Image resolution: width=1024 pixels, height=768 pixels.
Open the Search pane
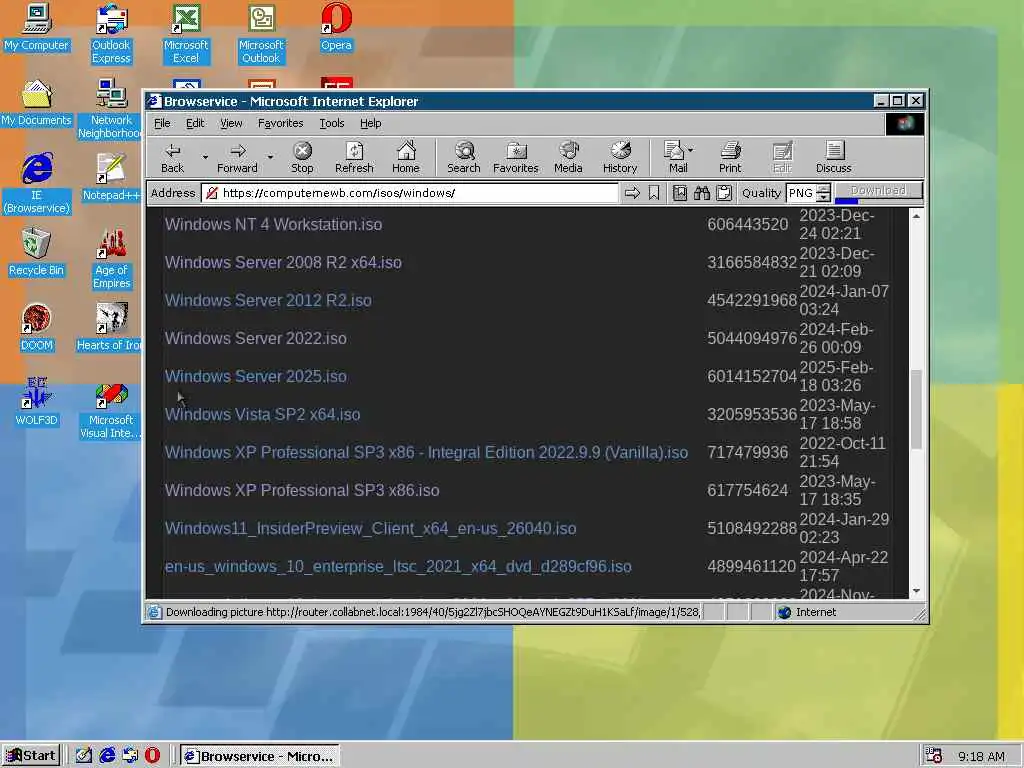pyautogui.click(x=464, y=157)
